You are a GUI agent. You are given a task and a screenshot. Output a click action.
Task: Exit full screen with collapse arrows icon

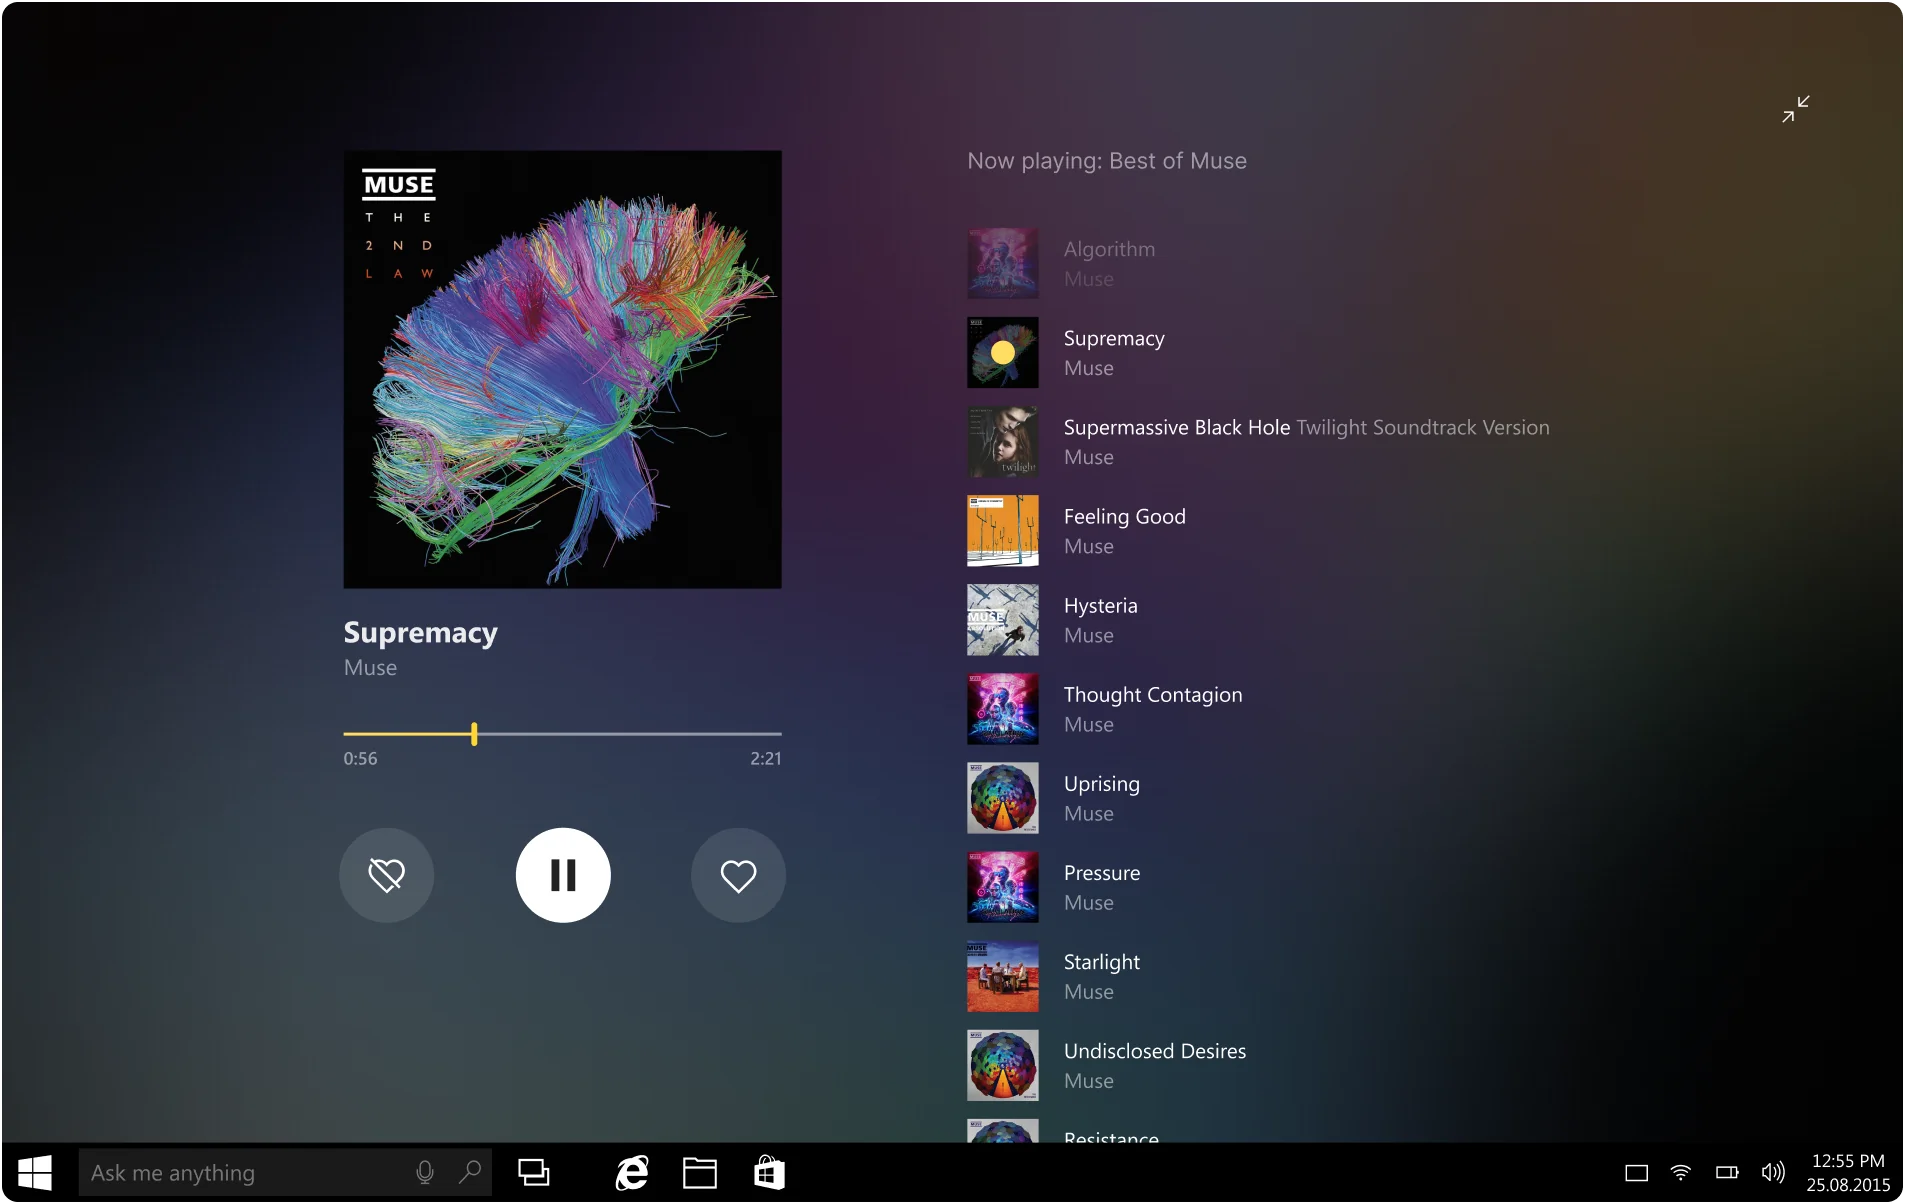click(x=1796, y=109)
